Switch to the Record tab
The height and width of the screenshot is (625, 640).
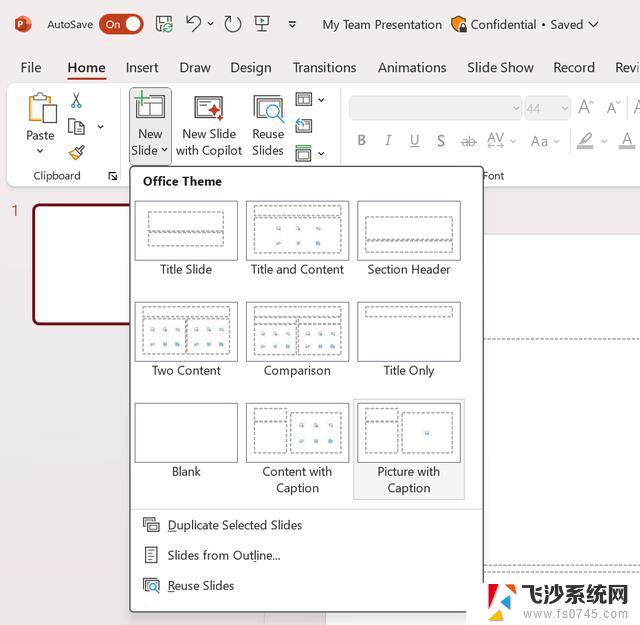pyautogui.click(x=574, y=67)
